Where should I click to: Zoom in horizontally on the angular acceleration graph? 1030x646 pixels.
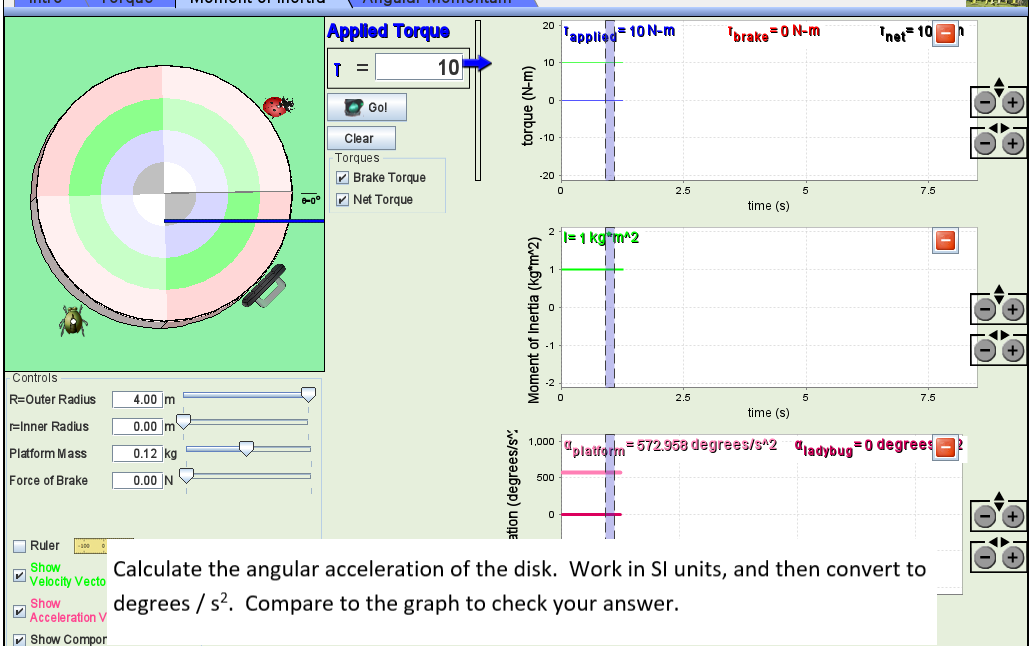[1012, 557]
